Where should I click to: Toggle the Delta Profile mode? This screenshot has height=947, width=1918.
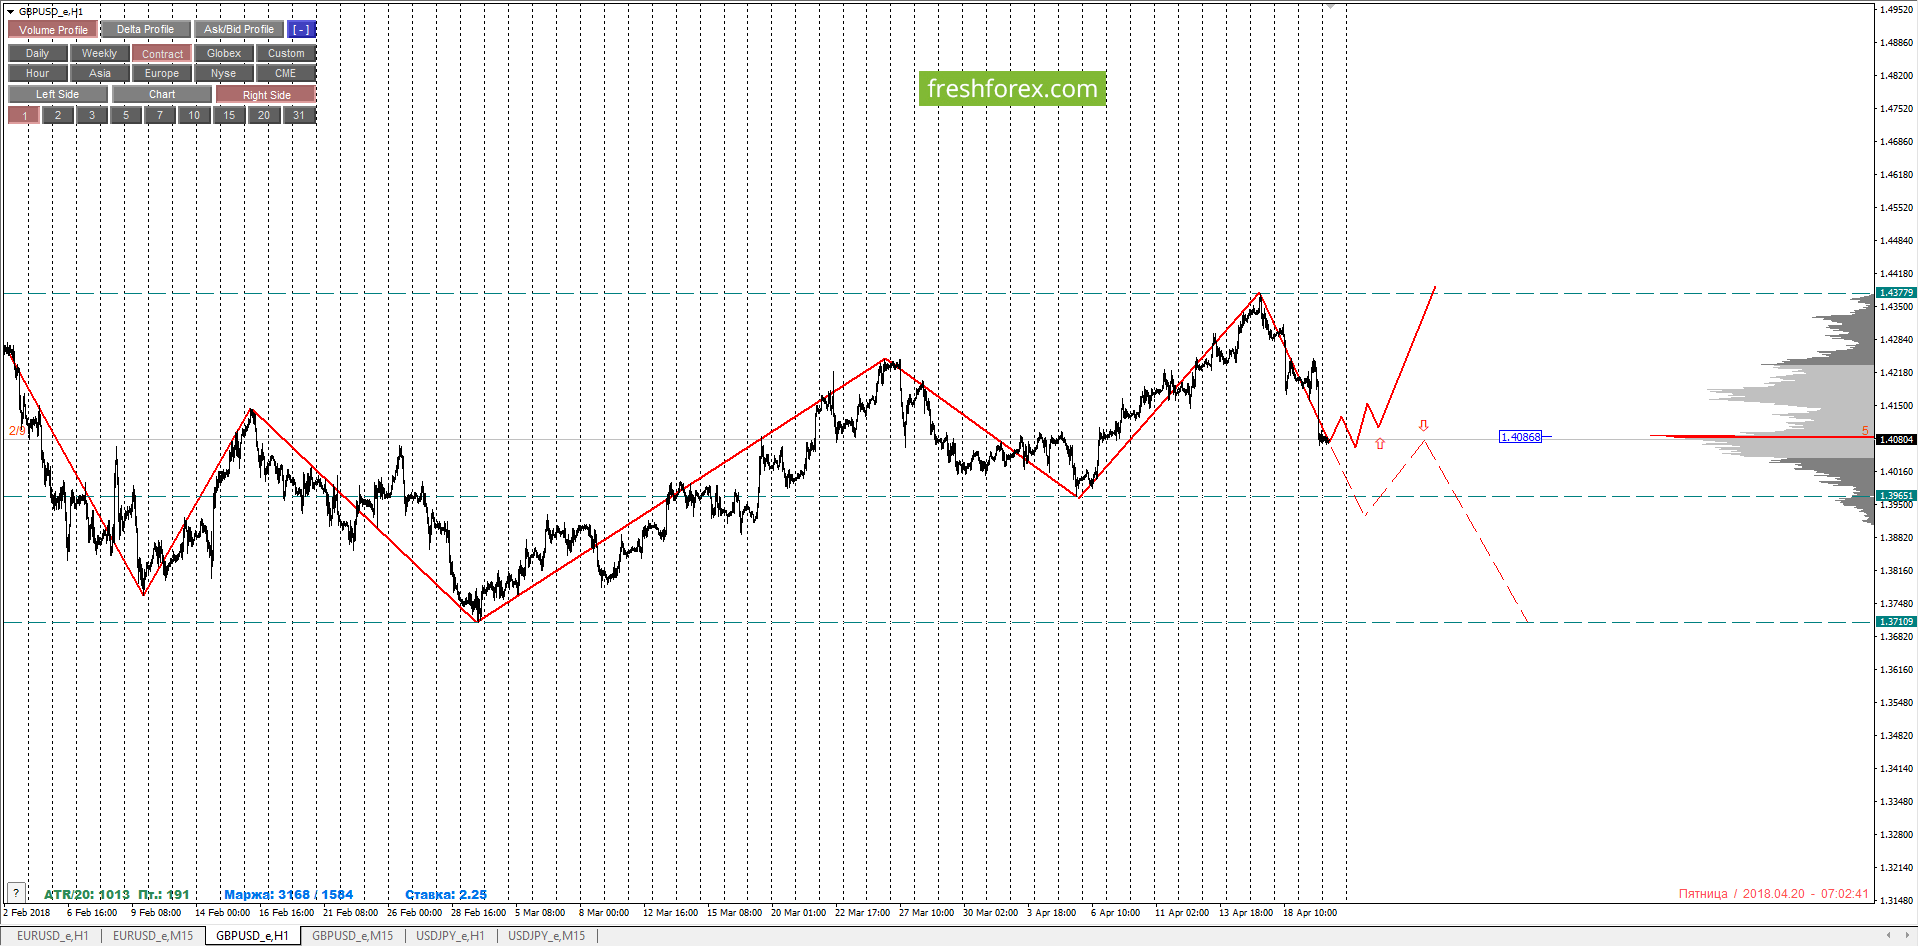point(145,30)
